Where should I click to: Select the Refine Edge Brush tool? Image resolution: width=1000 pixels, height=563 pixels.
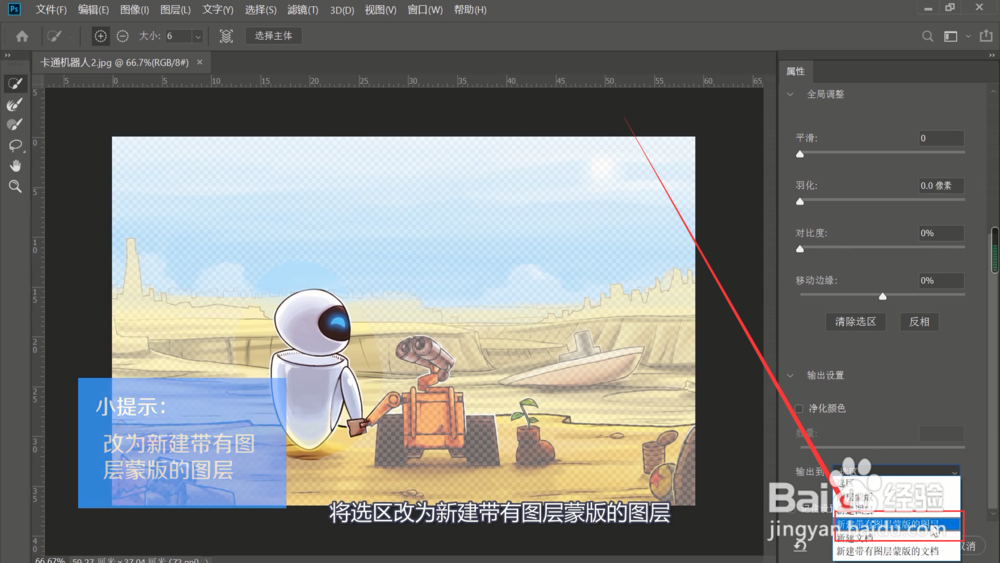(15, 104)
